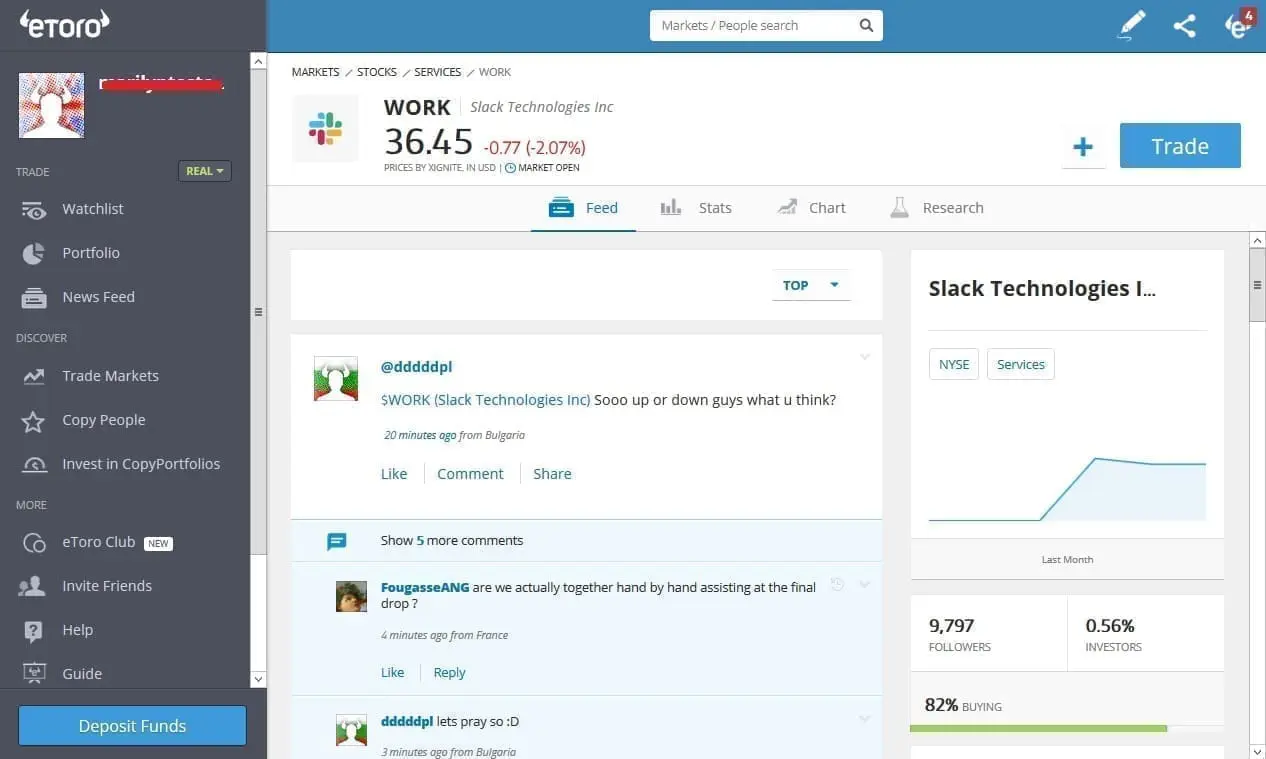The image size is (1266, 759).
Task: Like the post by ddddpl
Action: [393, 473]
